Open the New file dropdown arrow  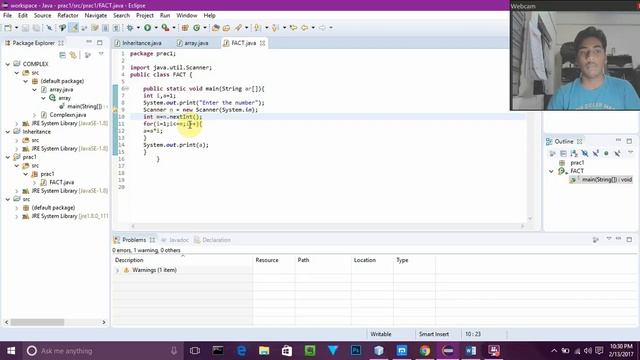click(16, 28)
